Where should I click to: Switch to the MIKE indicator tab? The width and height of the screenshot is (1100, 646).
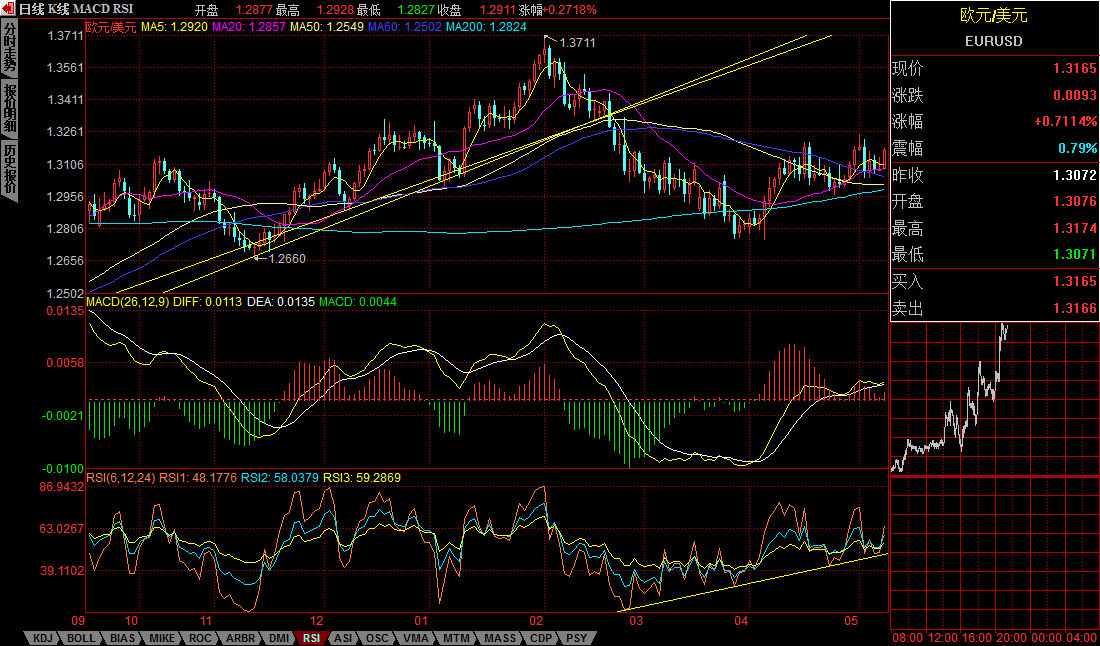[163, 638]
